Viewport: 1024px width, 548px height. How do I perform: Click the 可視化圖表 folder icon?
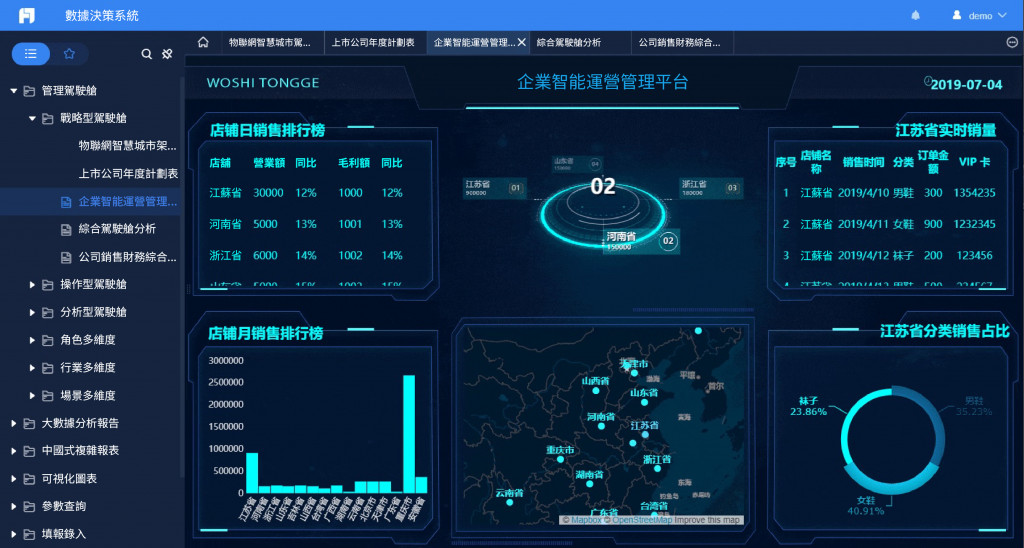(x=29, y=479)
